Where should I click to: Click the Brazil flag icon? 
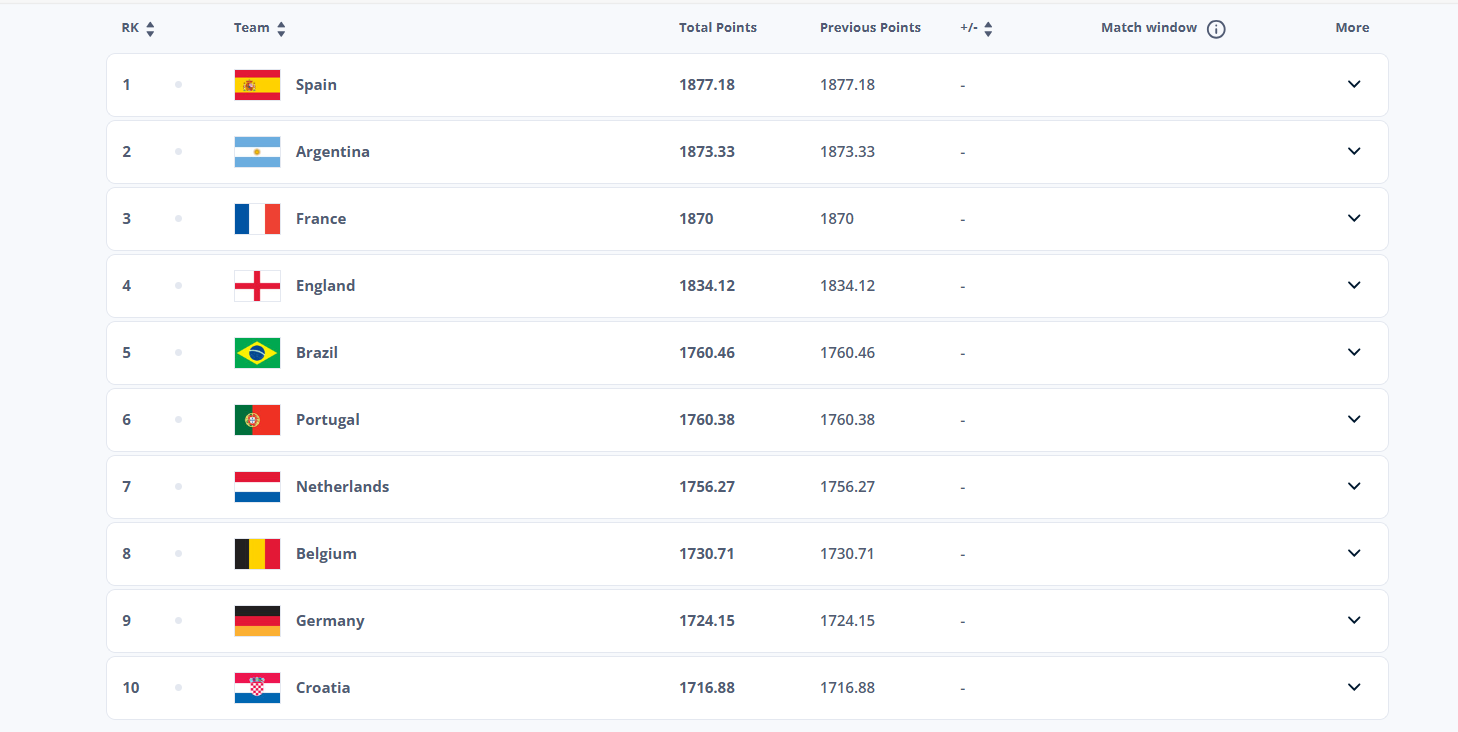257,353
